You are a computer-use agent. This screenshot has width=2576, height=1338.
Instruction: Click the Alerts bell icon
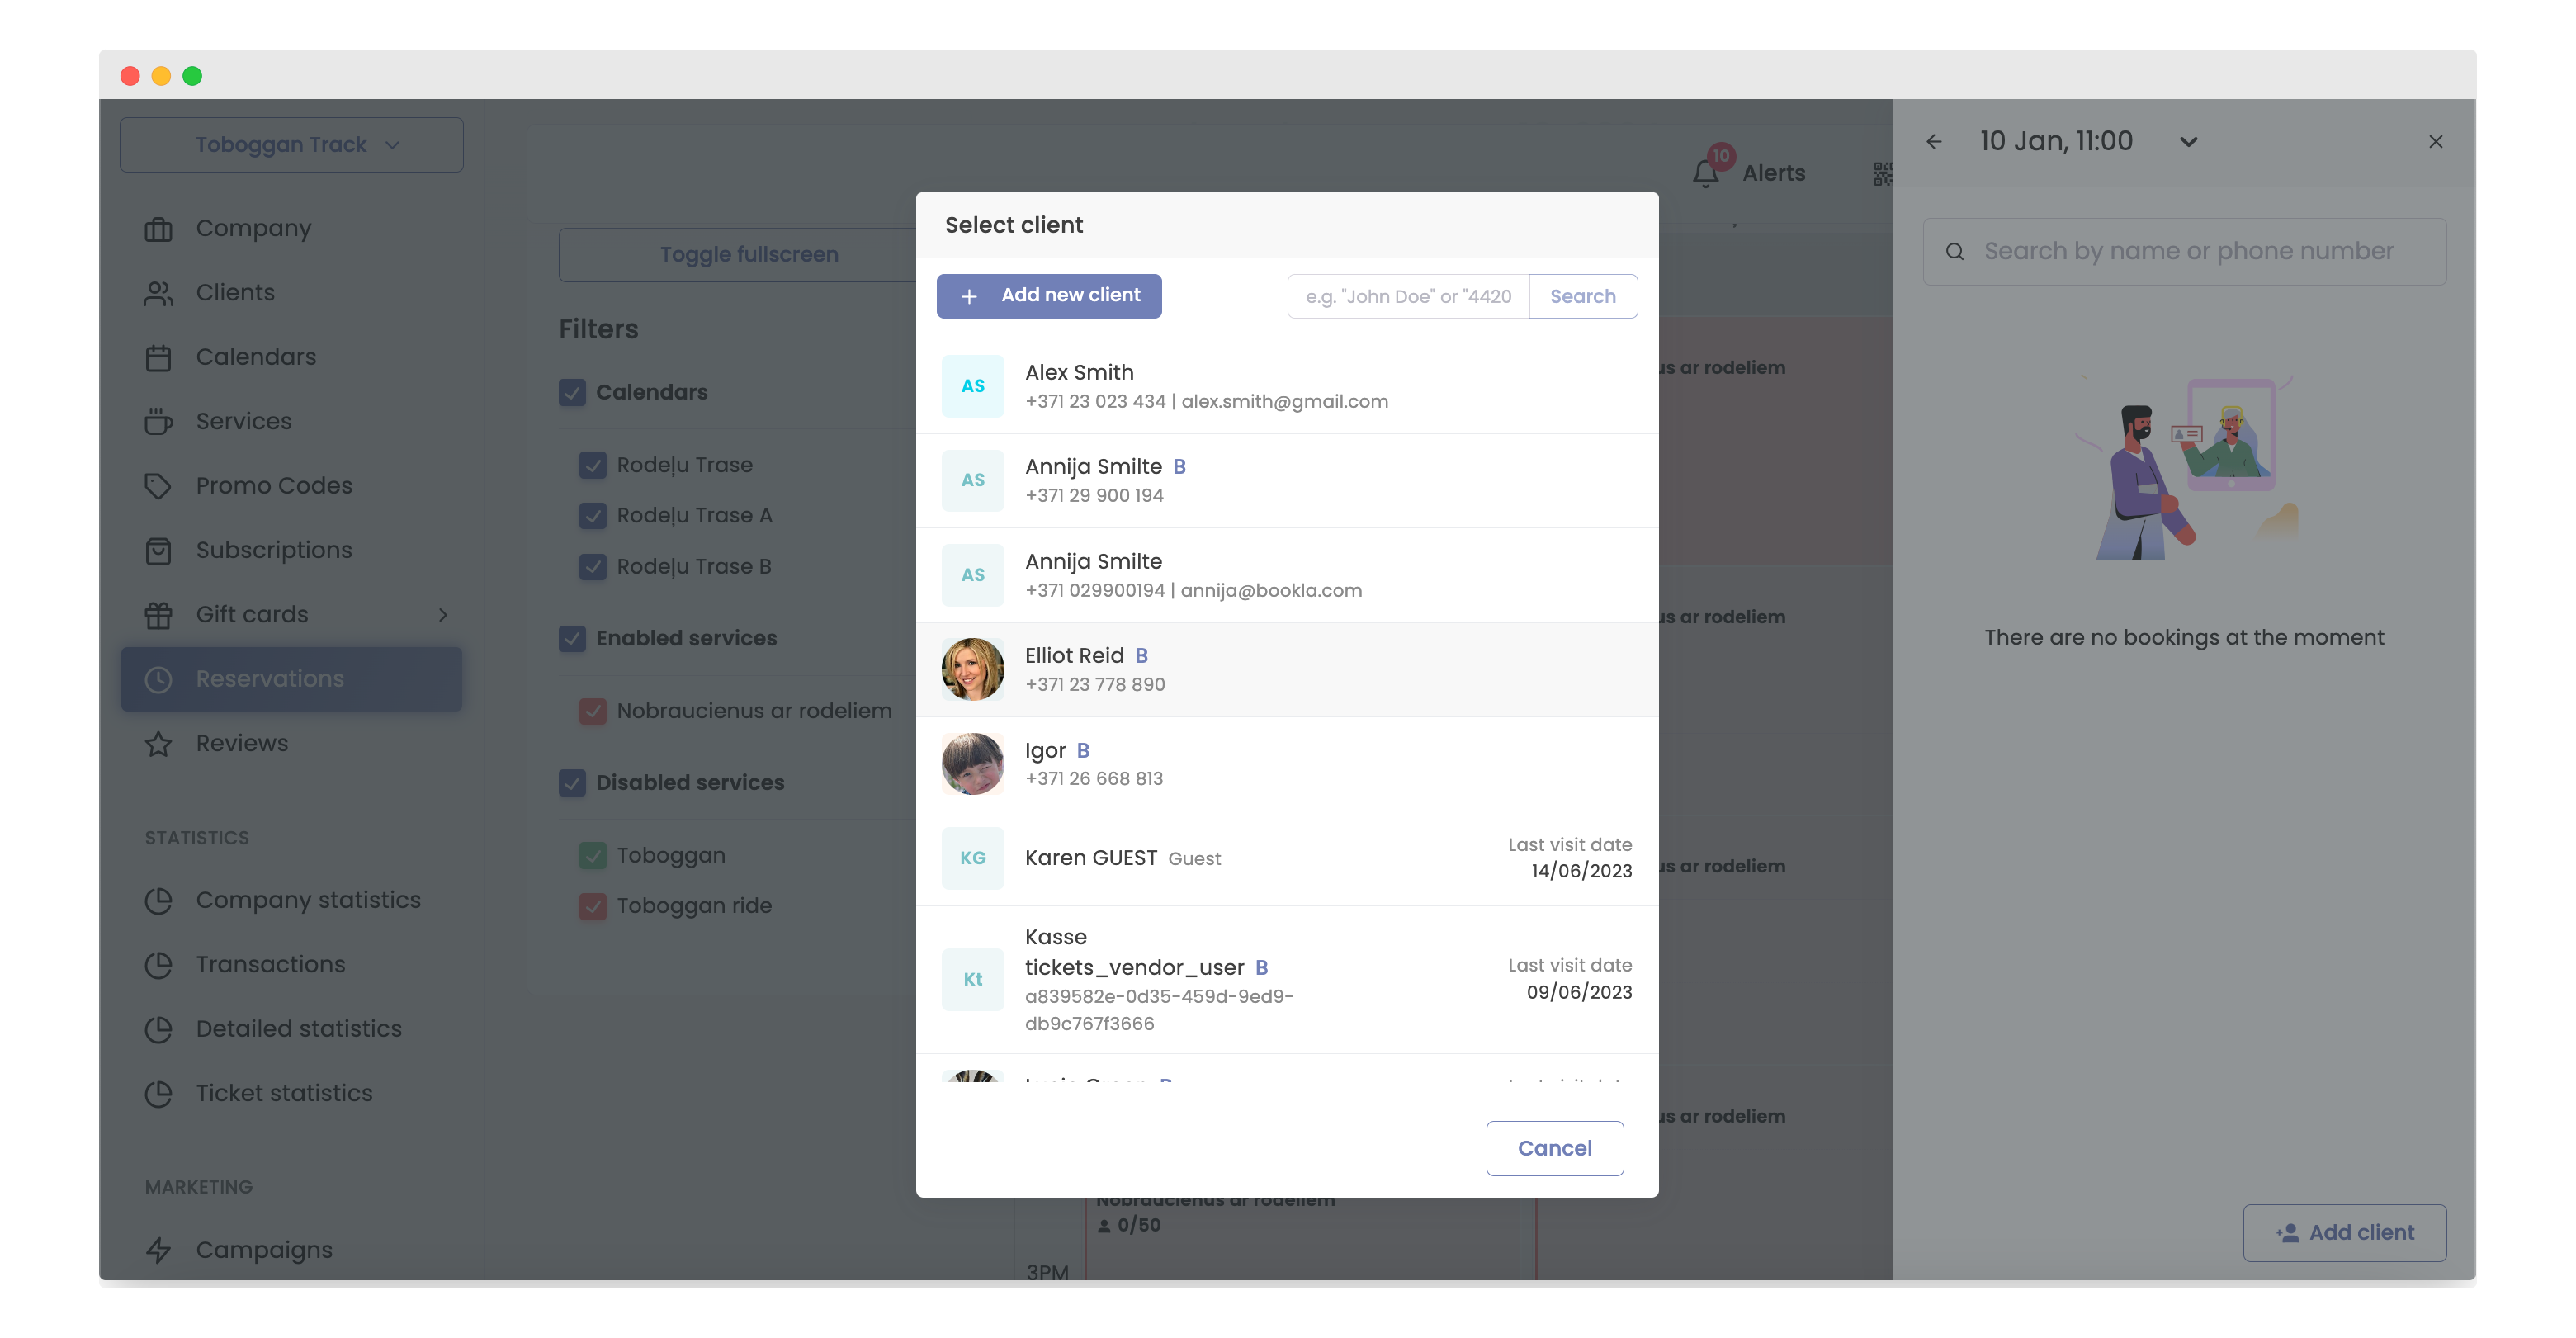(x=1706, y=173)
